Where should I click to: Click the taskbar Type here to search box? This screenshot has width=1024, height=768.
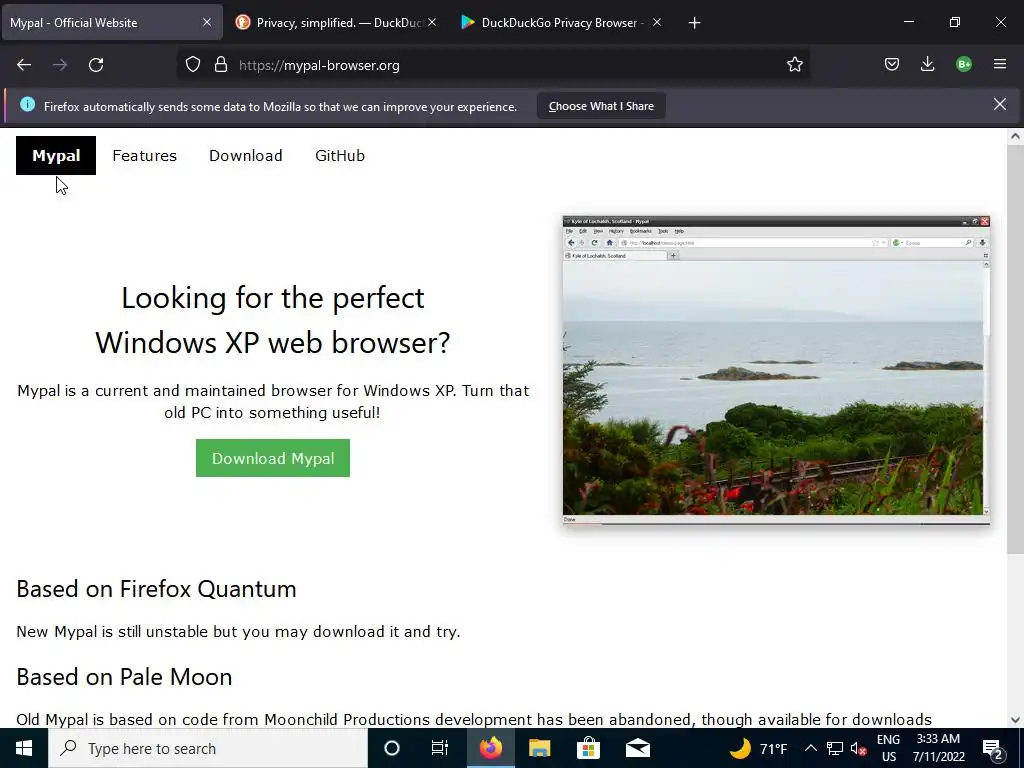point(208,748)
